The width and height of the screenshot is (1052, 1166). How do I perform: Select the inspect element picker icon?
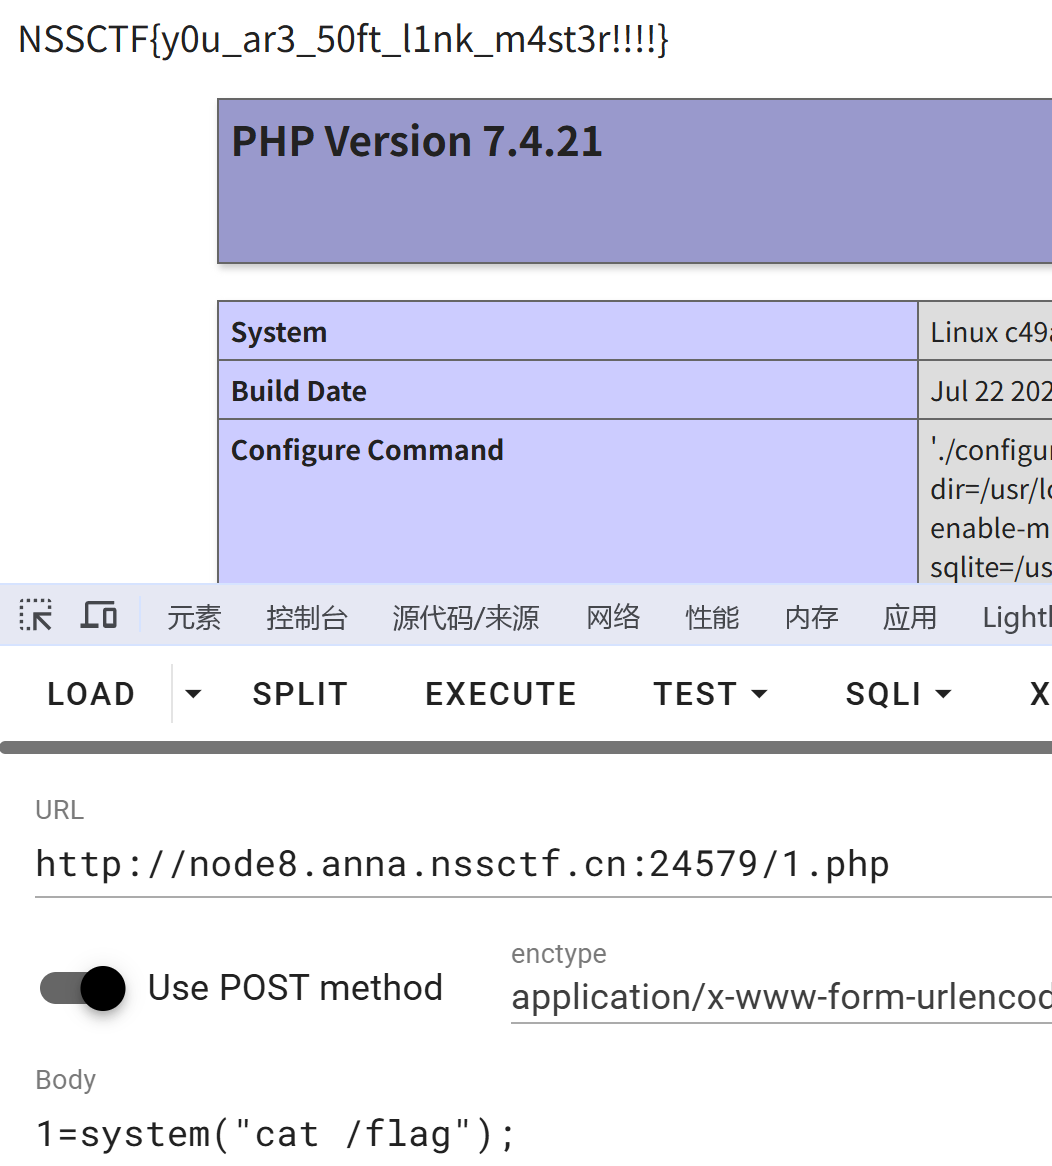[36, 616]
